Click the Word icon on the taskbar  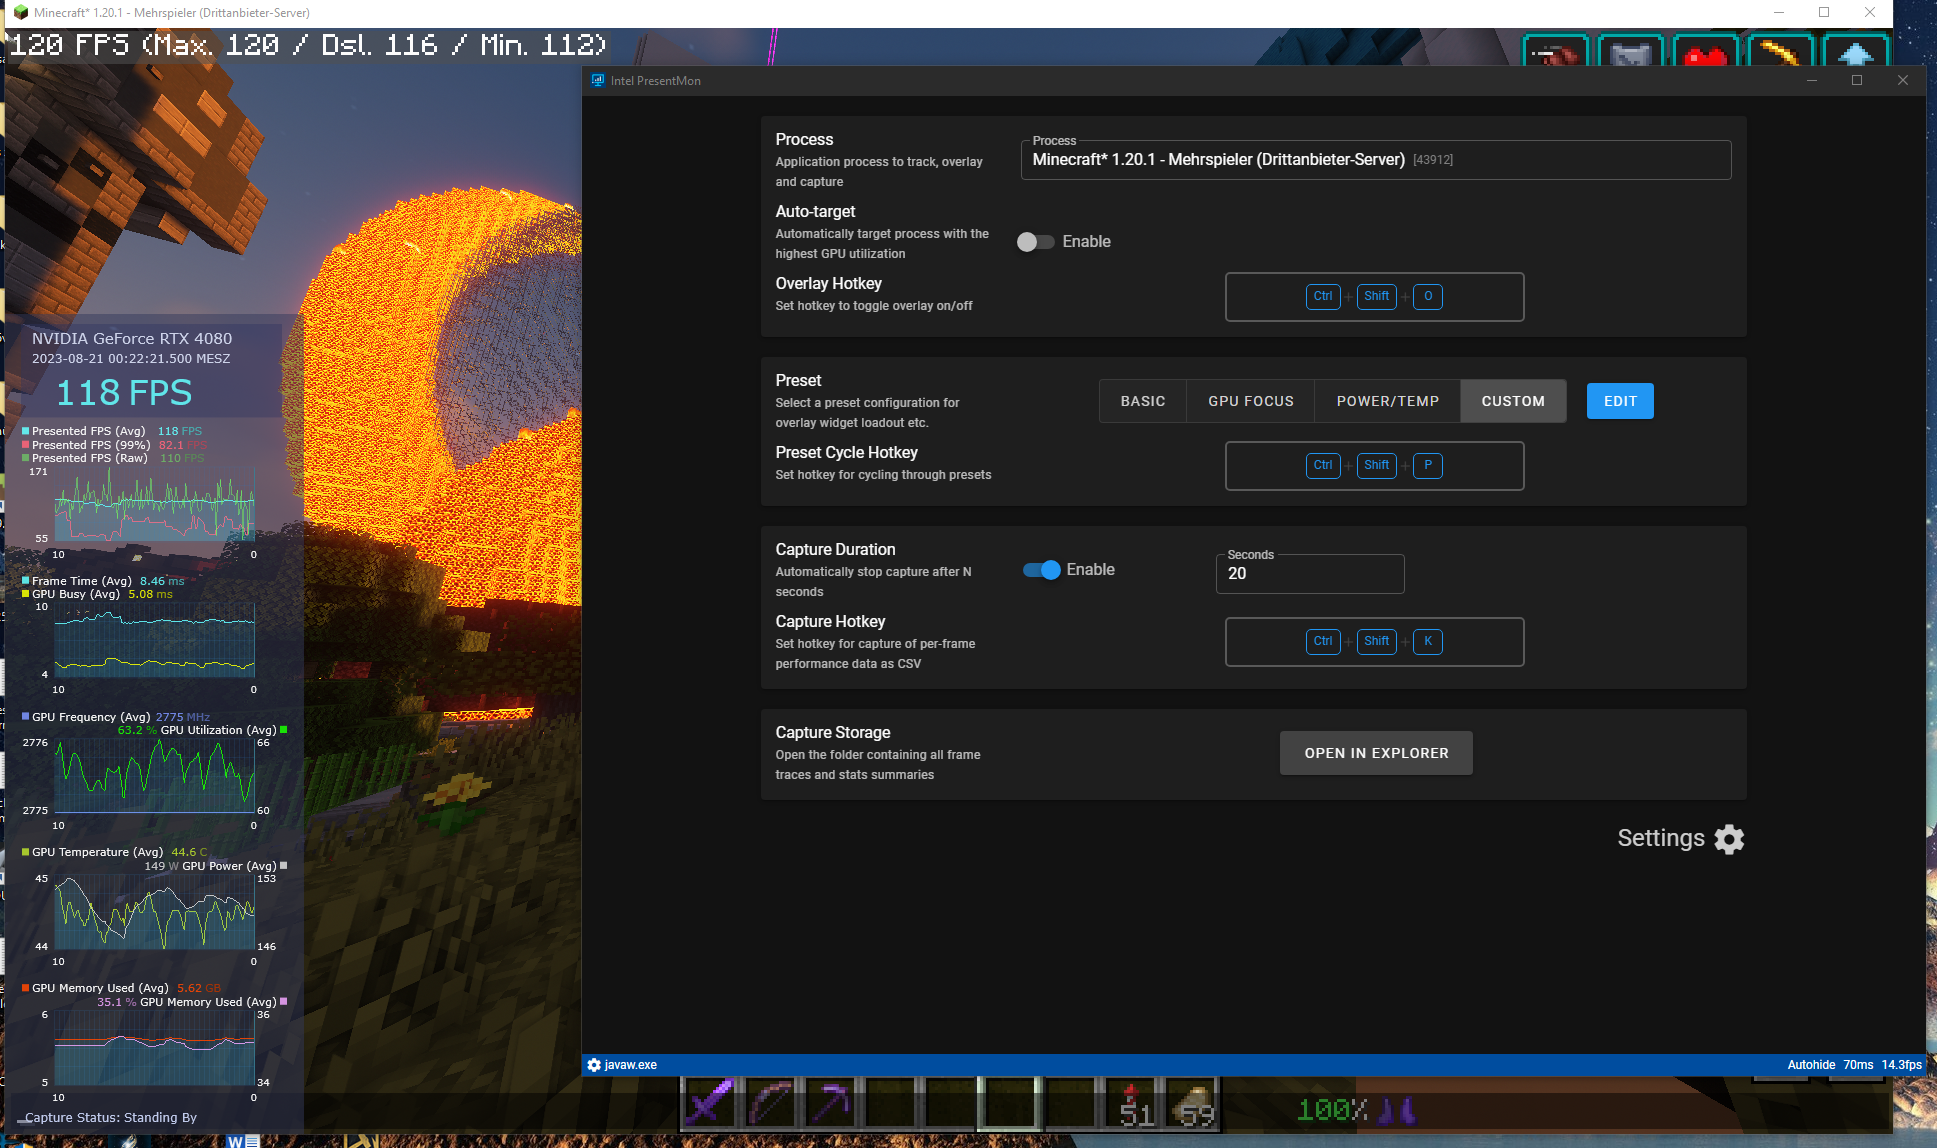242,1141
